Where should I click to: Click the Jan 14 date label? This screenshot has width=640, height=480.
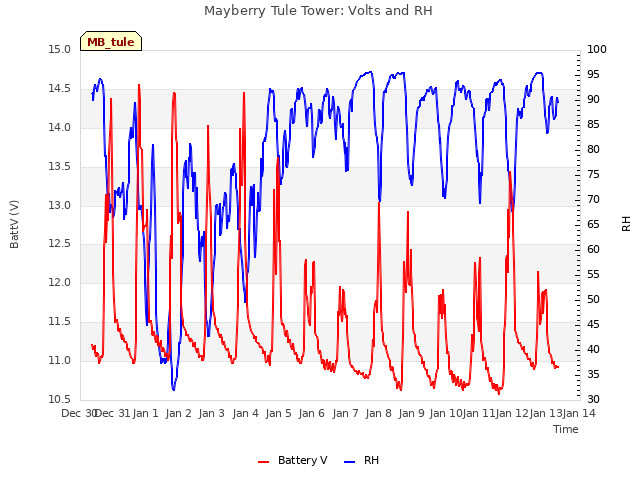[579, 413]
